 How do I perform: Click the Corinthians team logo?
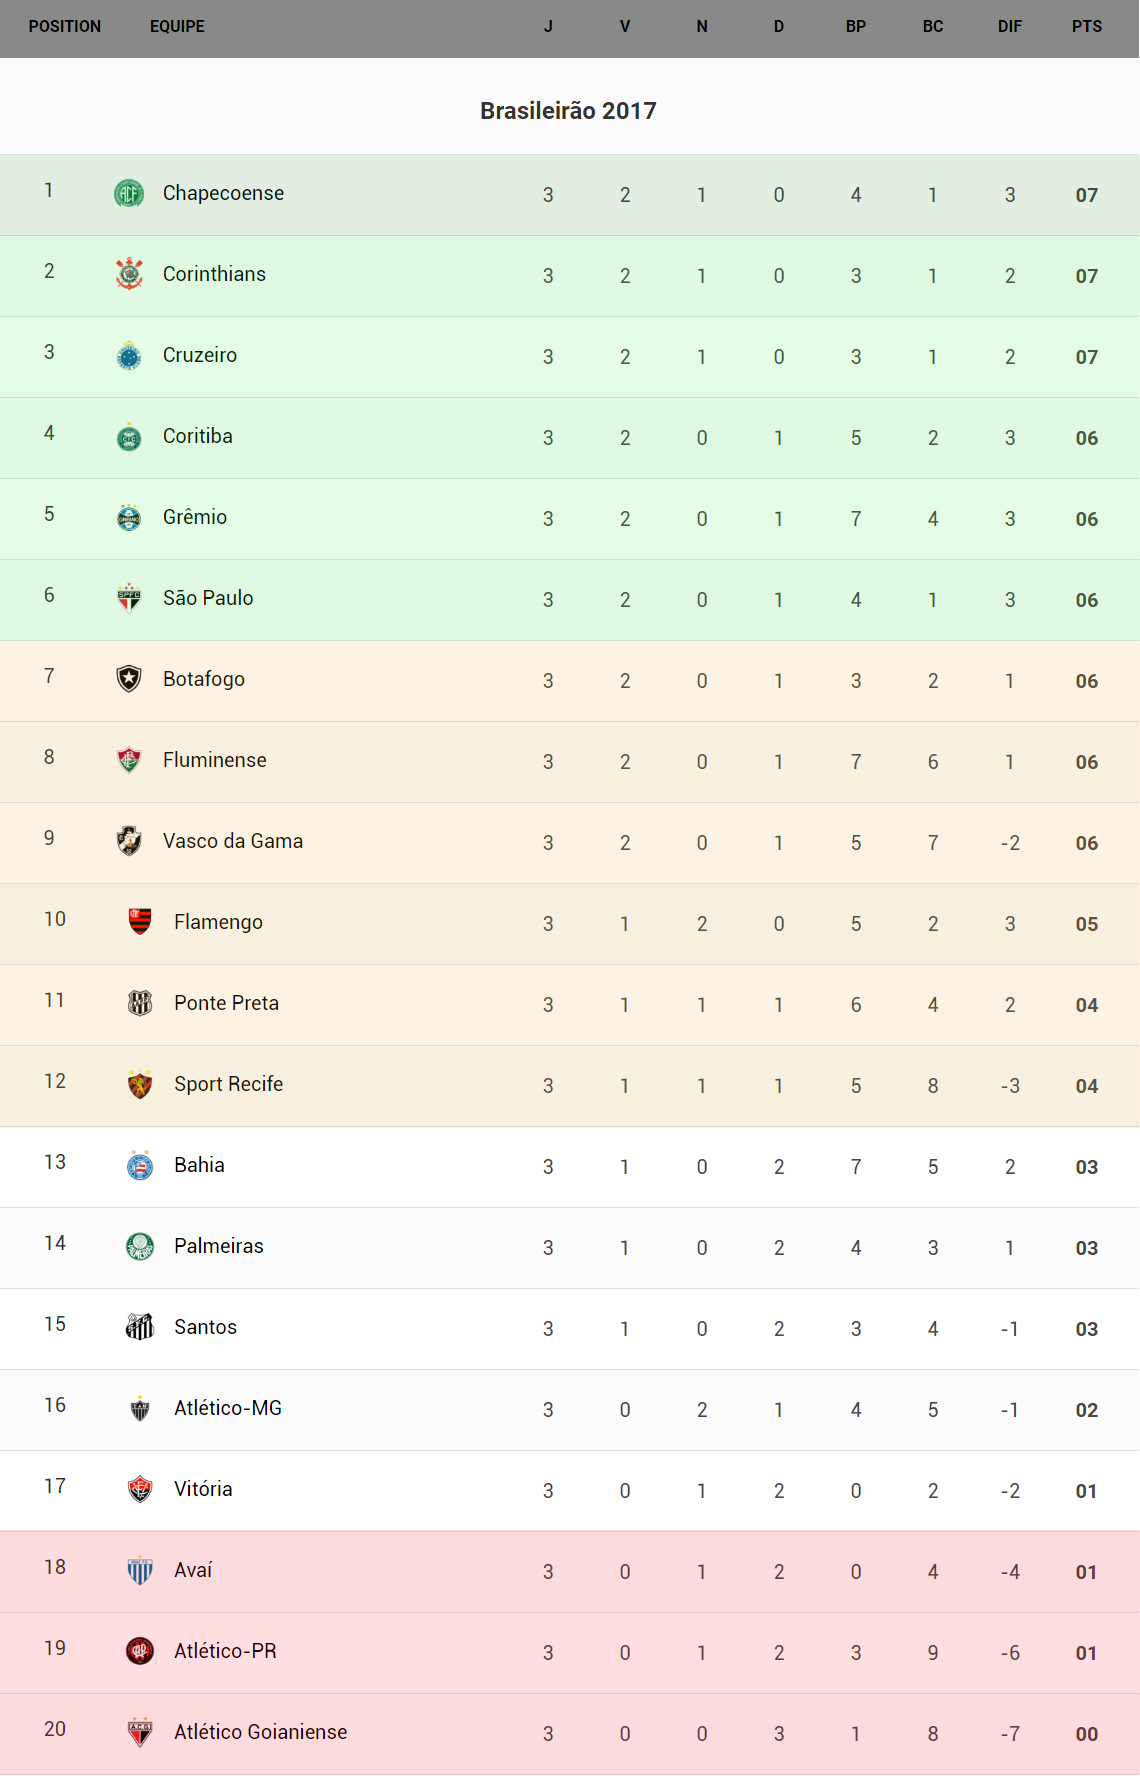129,274
